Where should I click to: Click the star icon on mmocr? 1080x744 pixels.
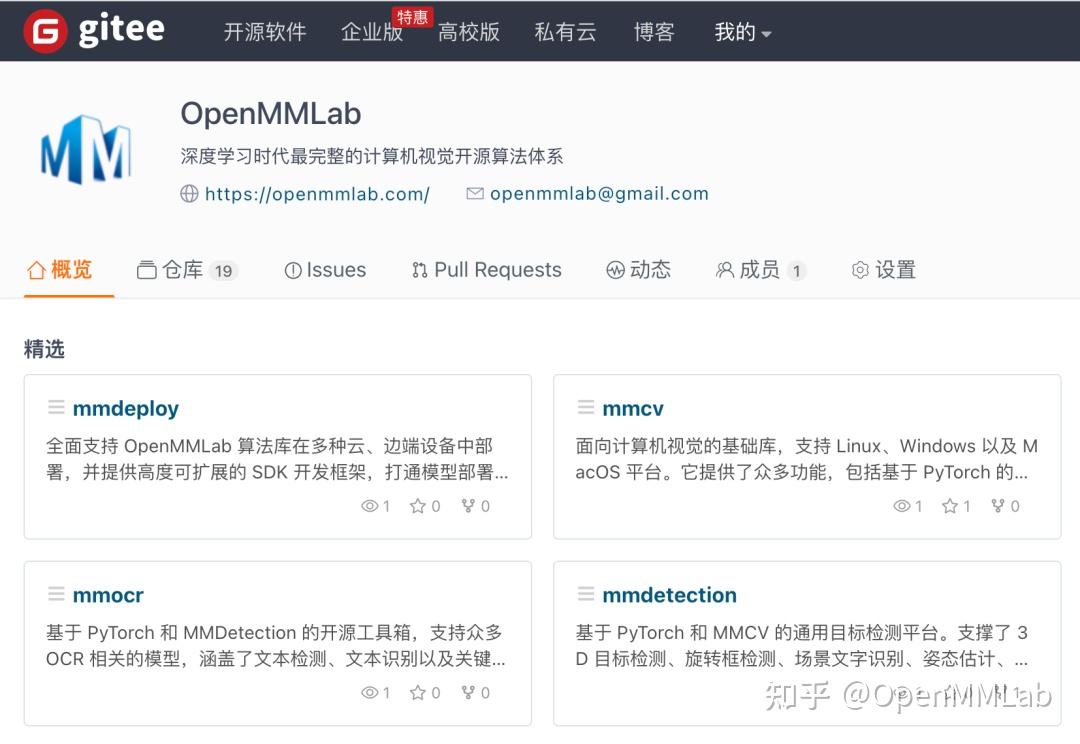point(417,692)
